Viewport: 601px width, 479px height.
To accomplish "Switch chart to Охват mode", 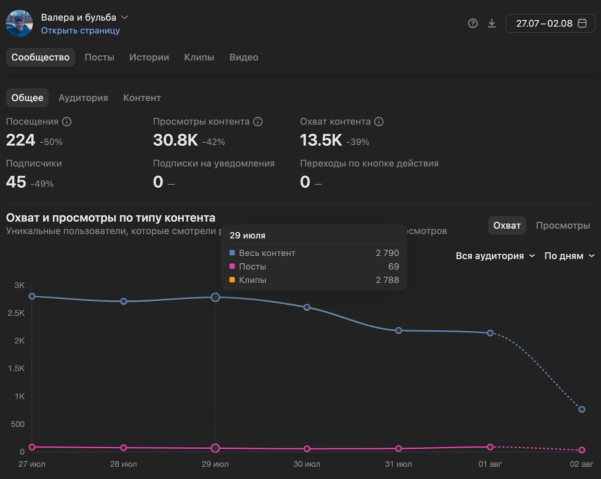I will [x=507, y=225].
